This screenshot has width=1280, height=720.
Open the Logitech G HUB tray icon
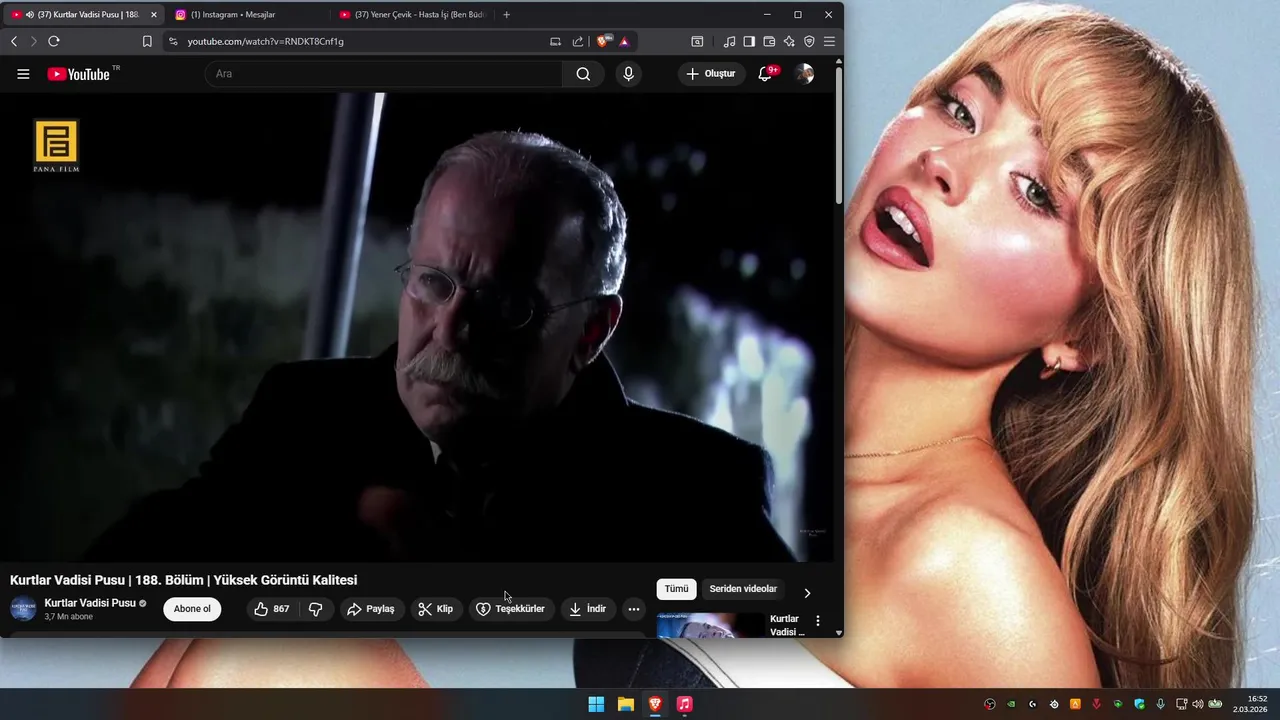1032,704
